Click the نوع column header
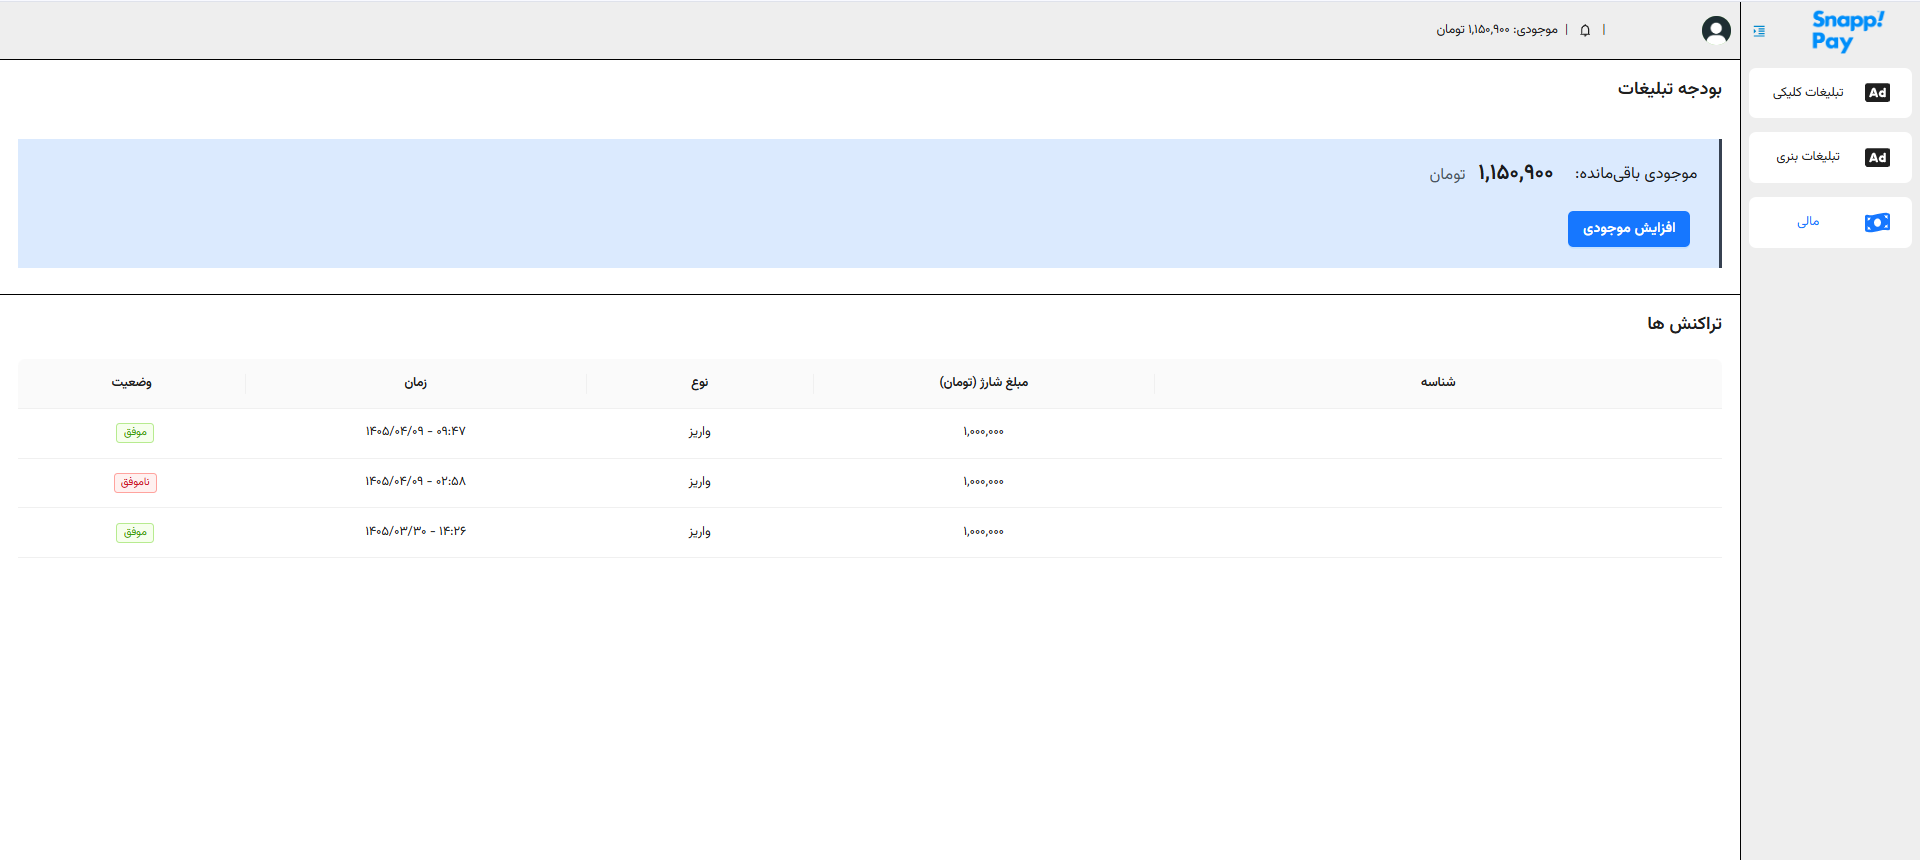1920x860 pixels. click(700, 383)
